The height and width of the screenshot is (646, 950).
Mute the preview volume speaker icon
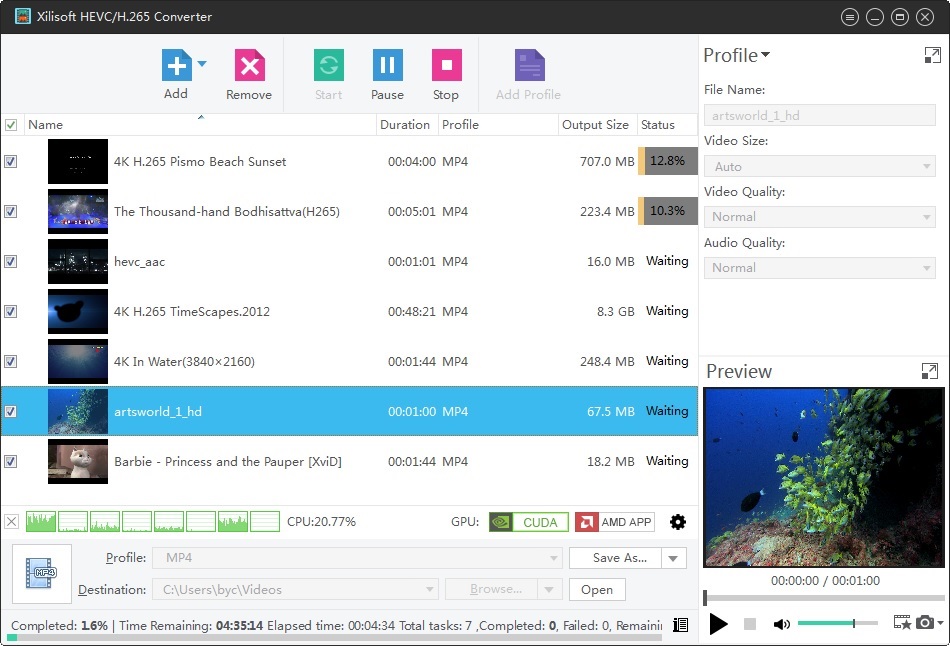click(x=781, y=624)
